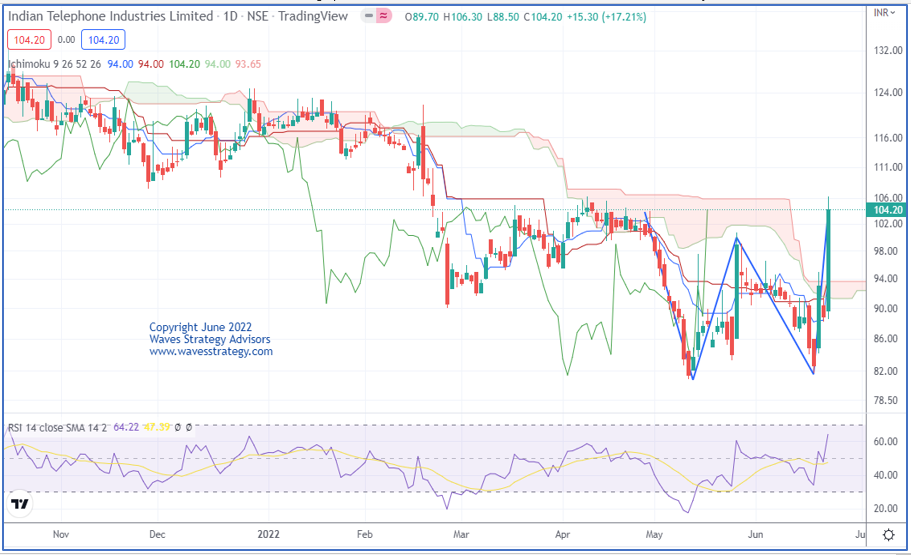
Task: Click the green Ichimoku value 104.20
Action: point(184,64)
